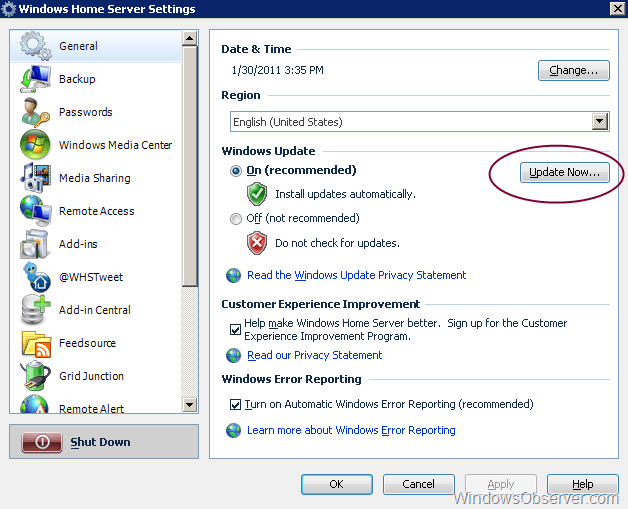Click the Remote Access globe icon

36,211
